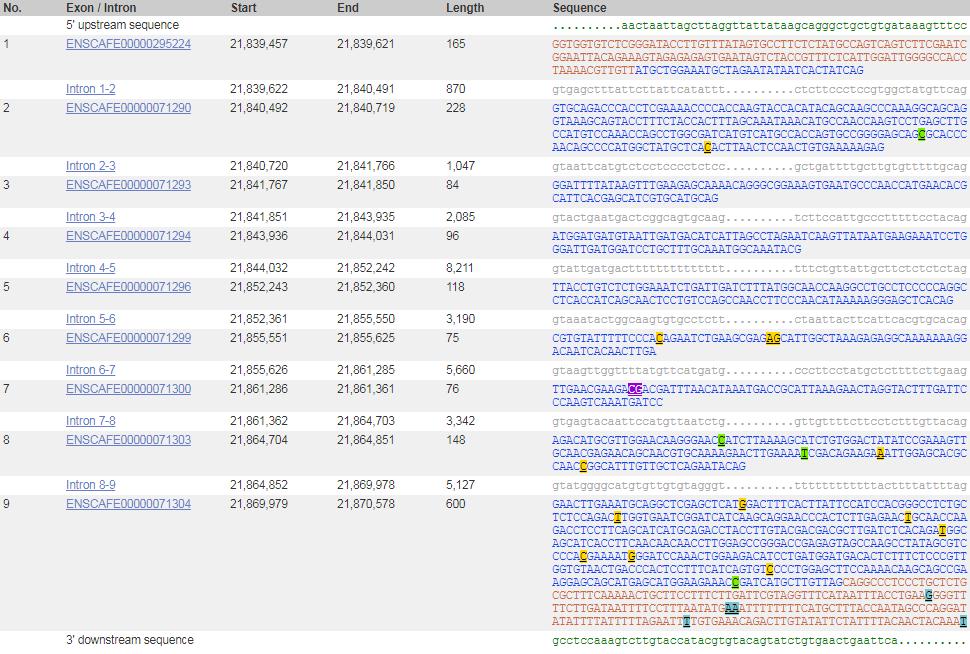Open exon link ENSCAFE00000071300
Image resolution: width=970 pixels, height=654 pixels.
pyautogui.click(x=128, y=389)
